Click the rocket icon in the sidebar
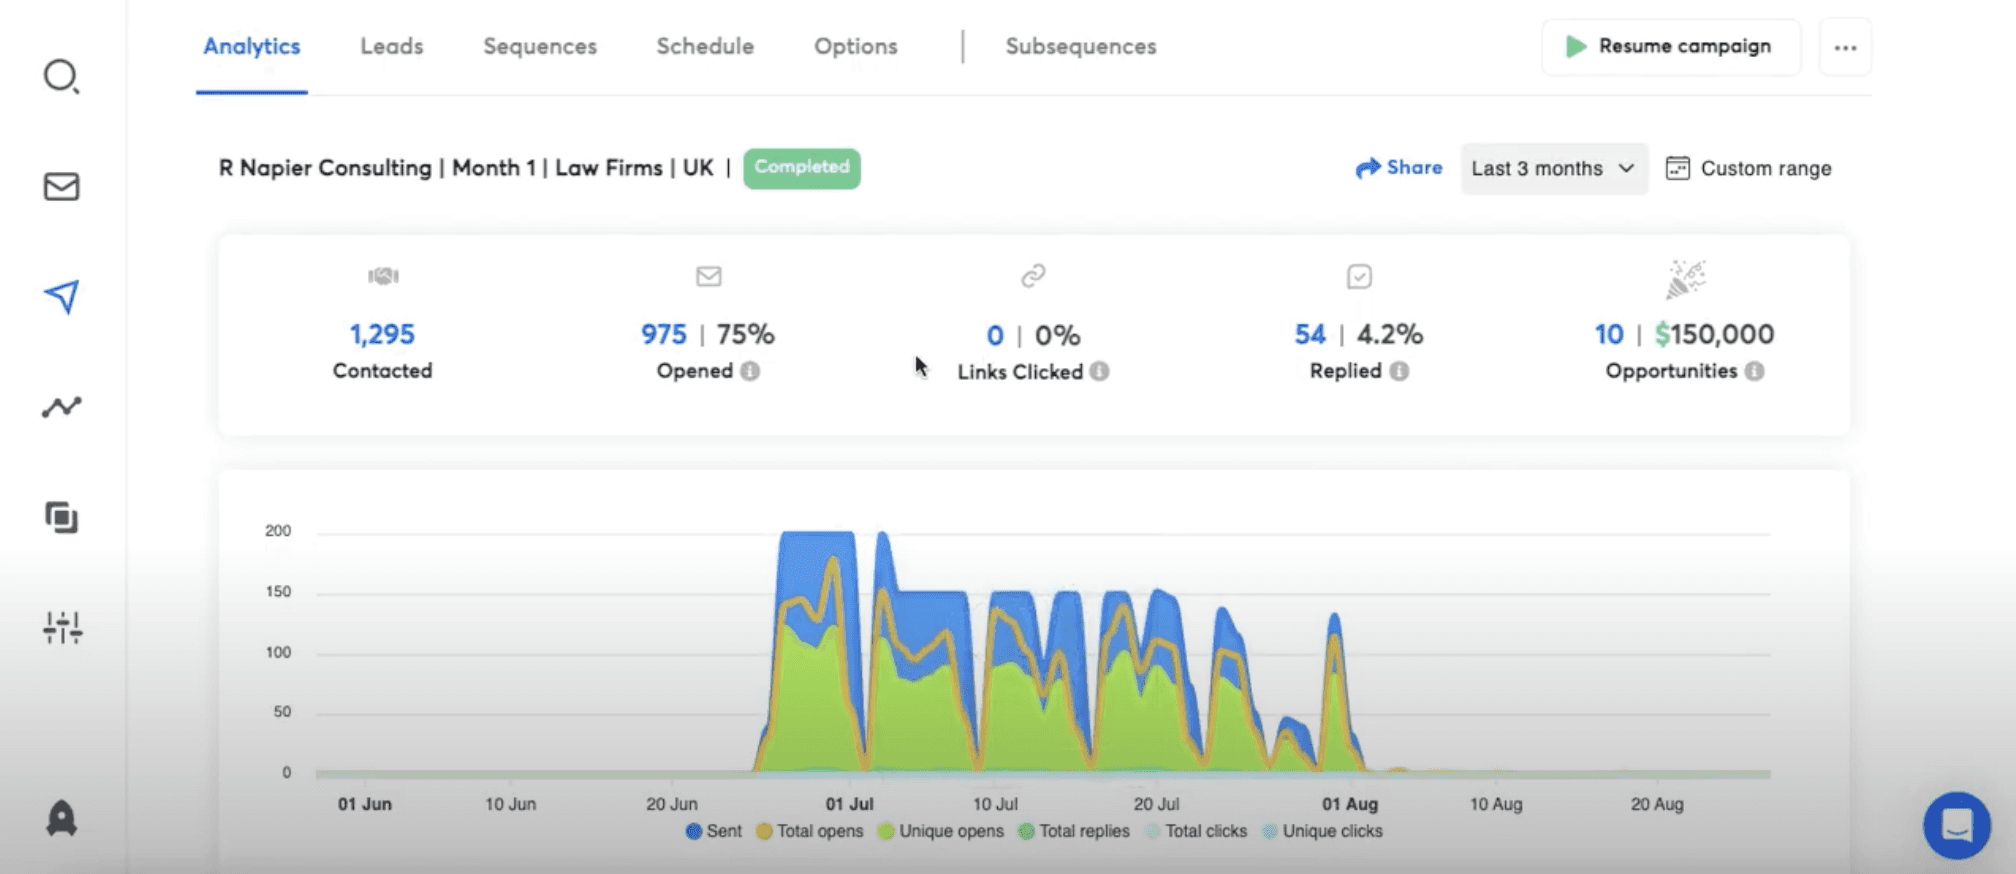This screenshot has width=2016, height=874. pyautogui.click(x=61, y=818)
